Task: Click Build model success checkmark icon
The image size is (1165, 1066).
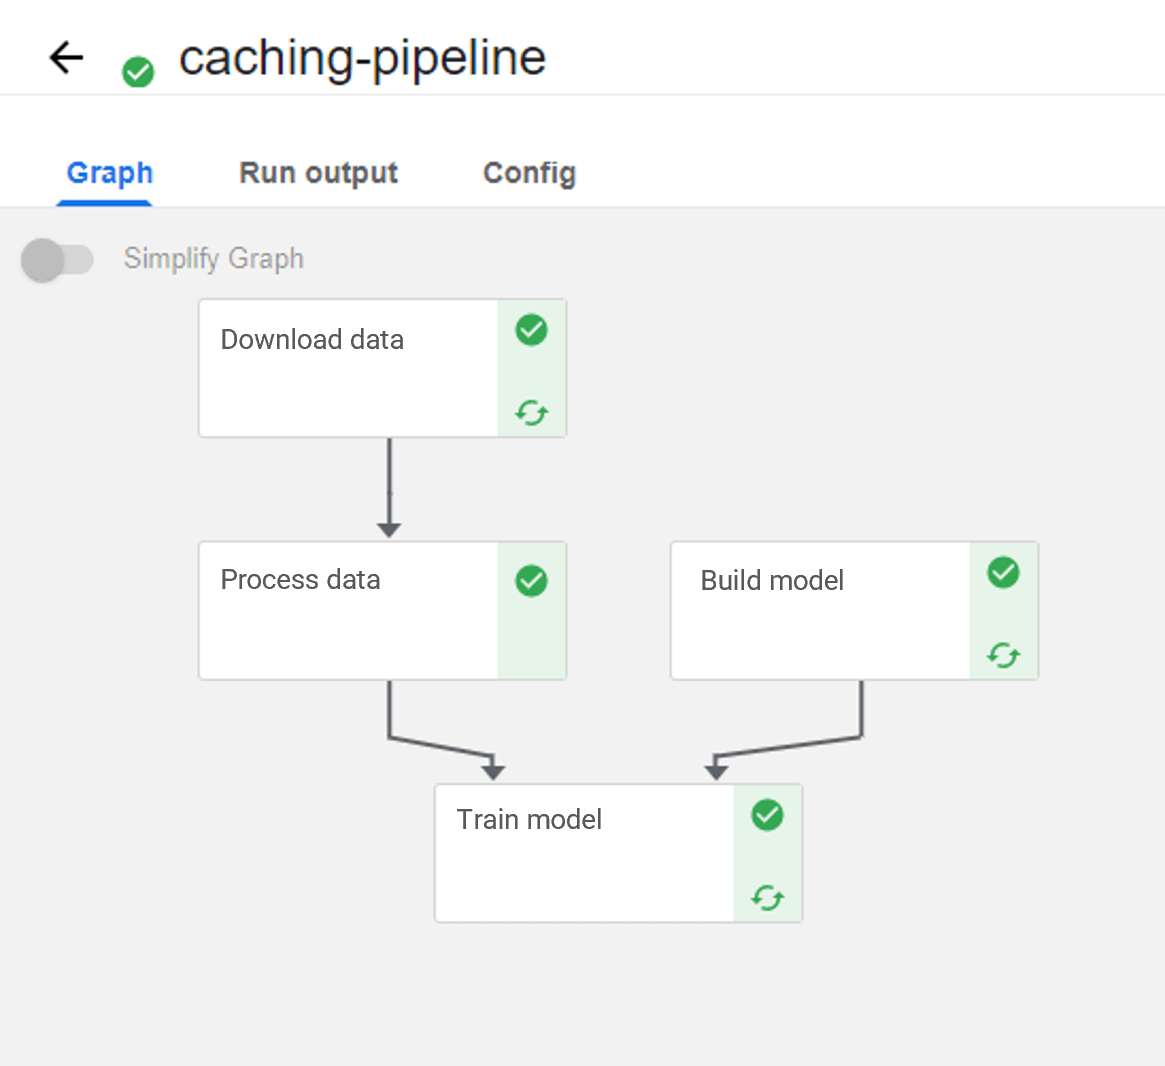Action: pos(1003,573)
